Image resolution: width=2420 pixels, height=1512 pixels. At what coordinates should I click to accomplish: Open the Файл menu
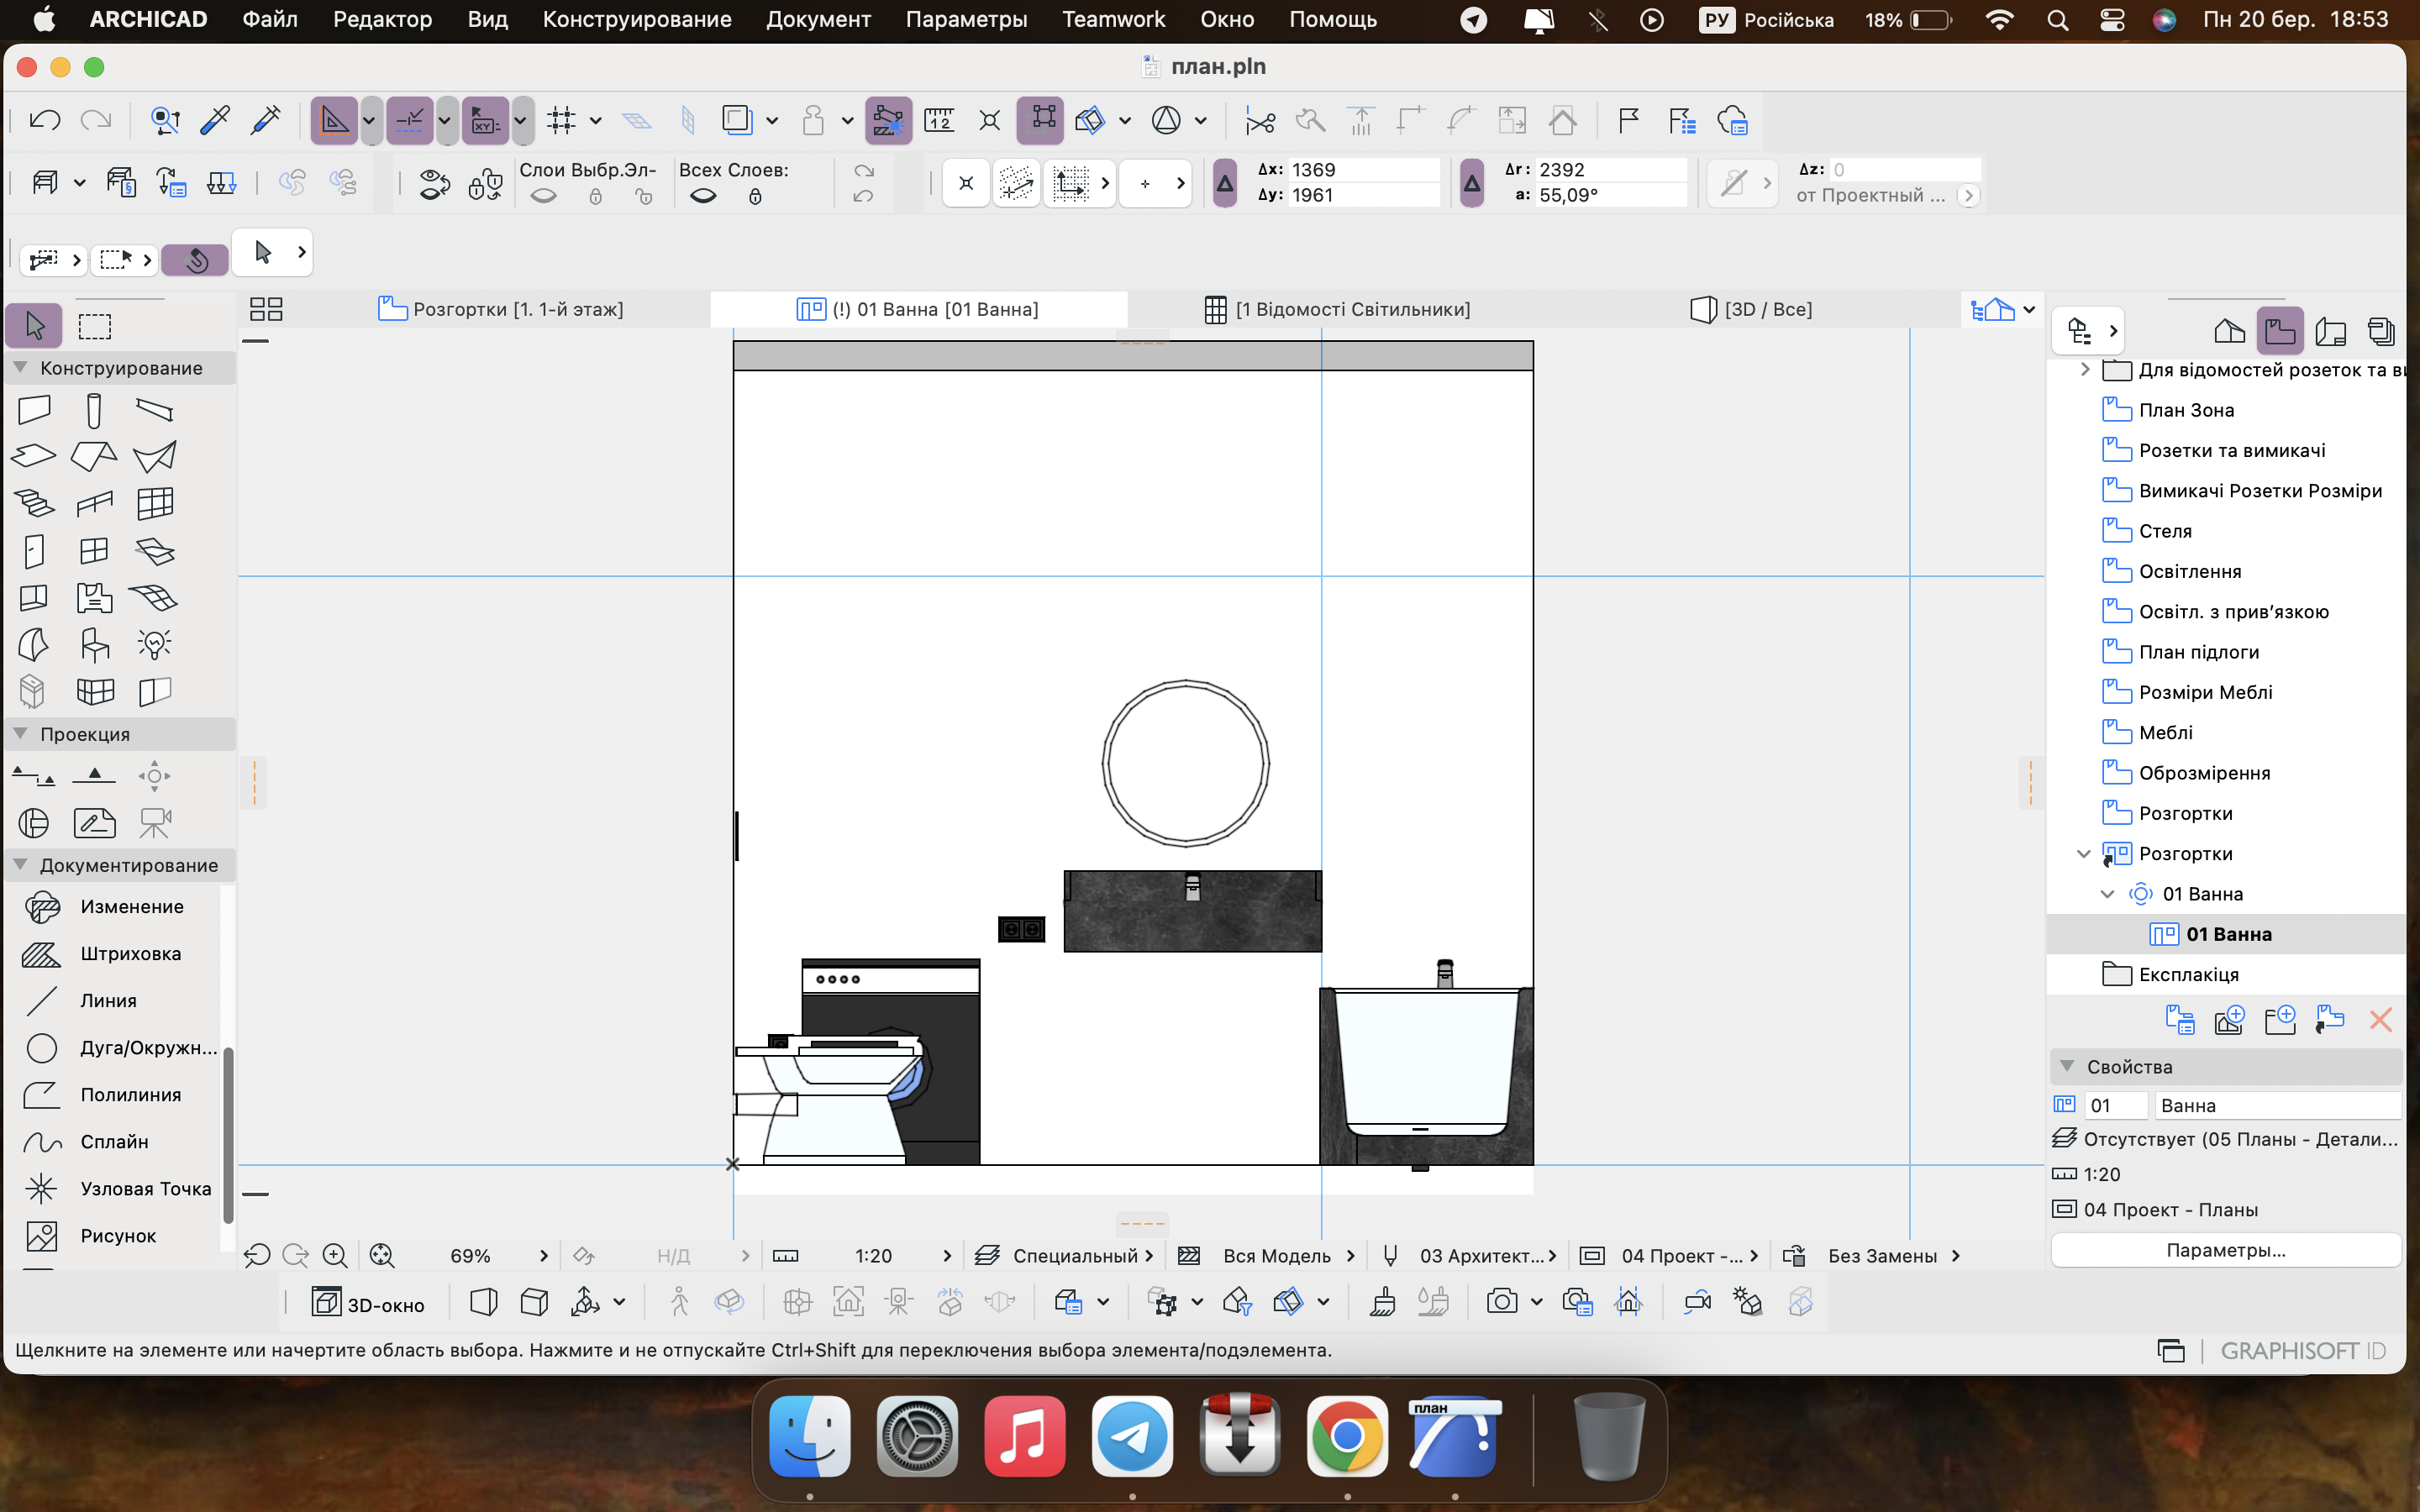pos(270,19)
